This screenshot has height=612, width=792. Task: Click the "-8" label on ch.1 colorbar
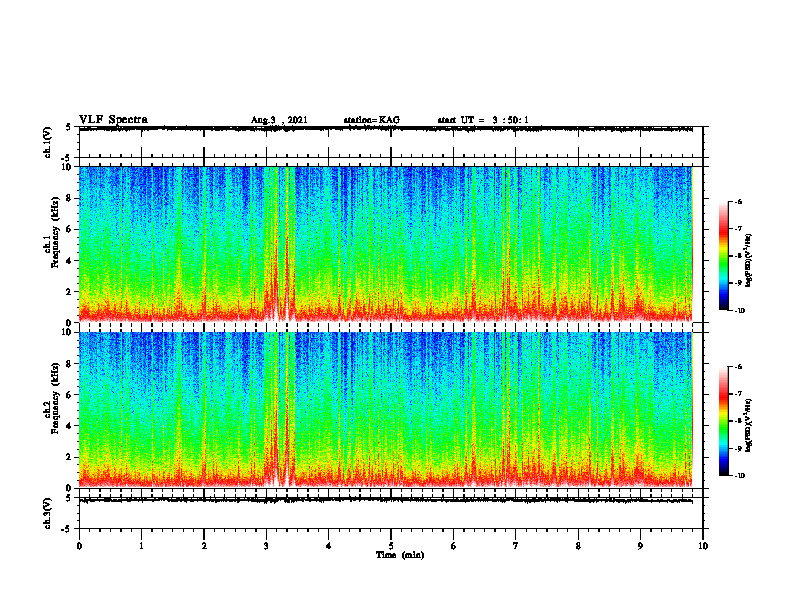[738, 256]
